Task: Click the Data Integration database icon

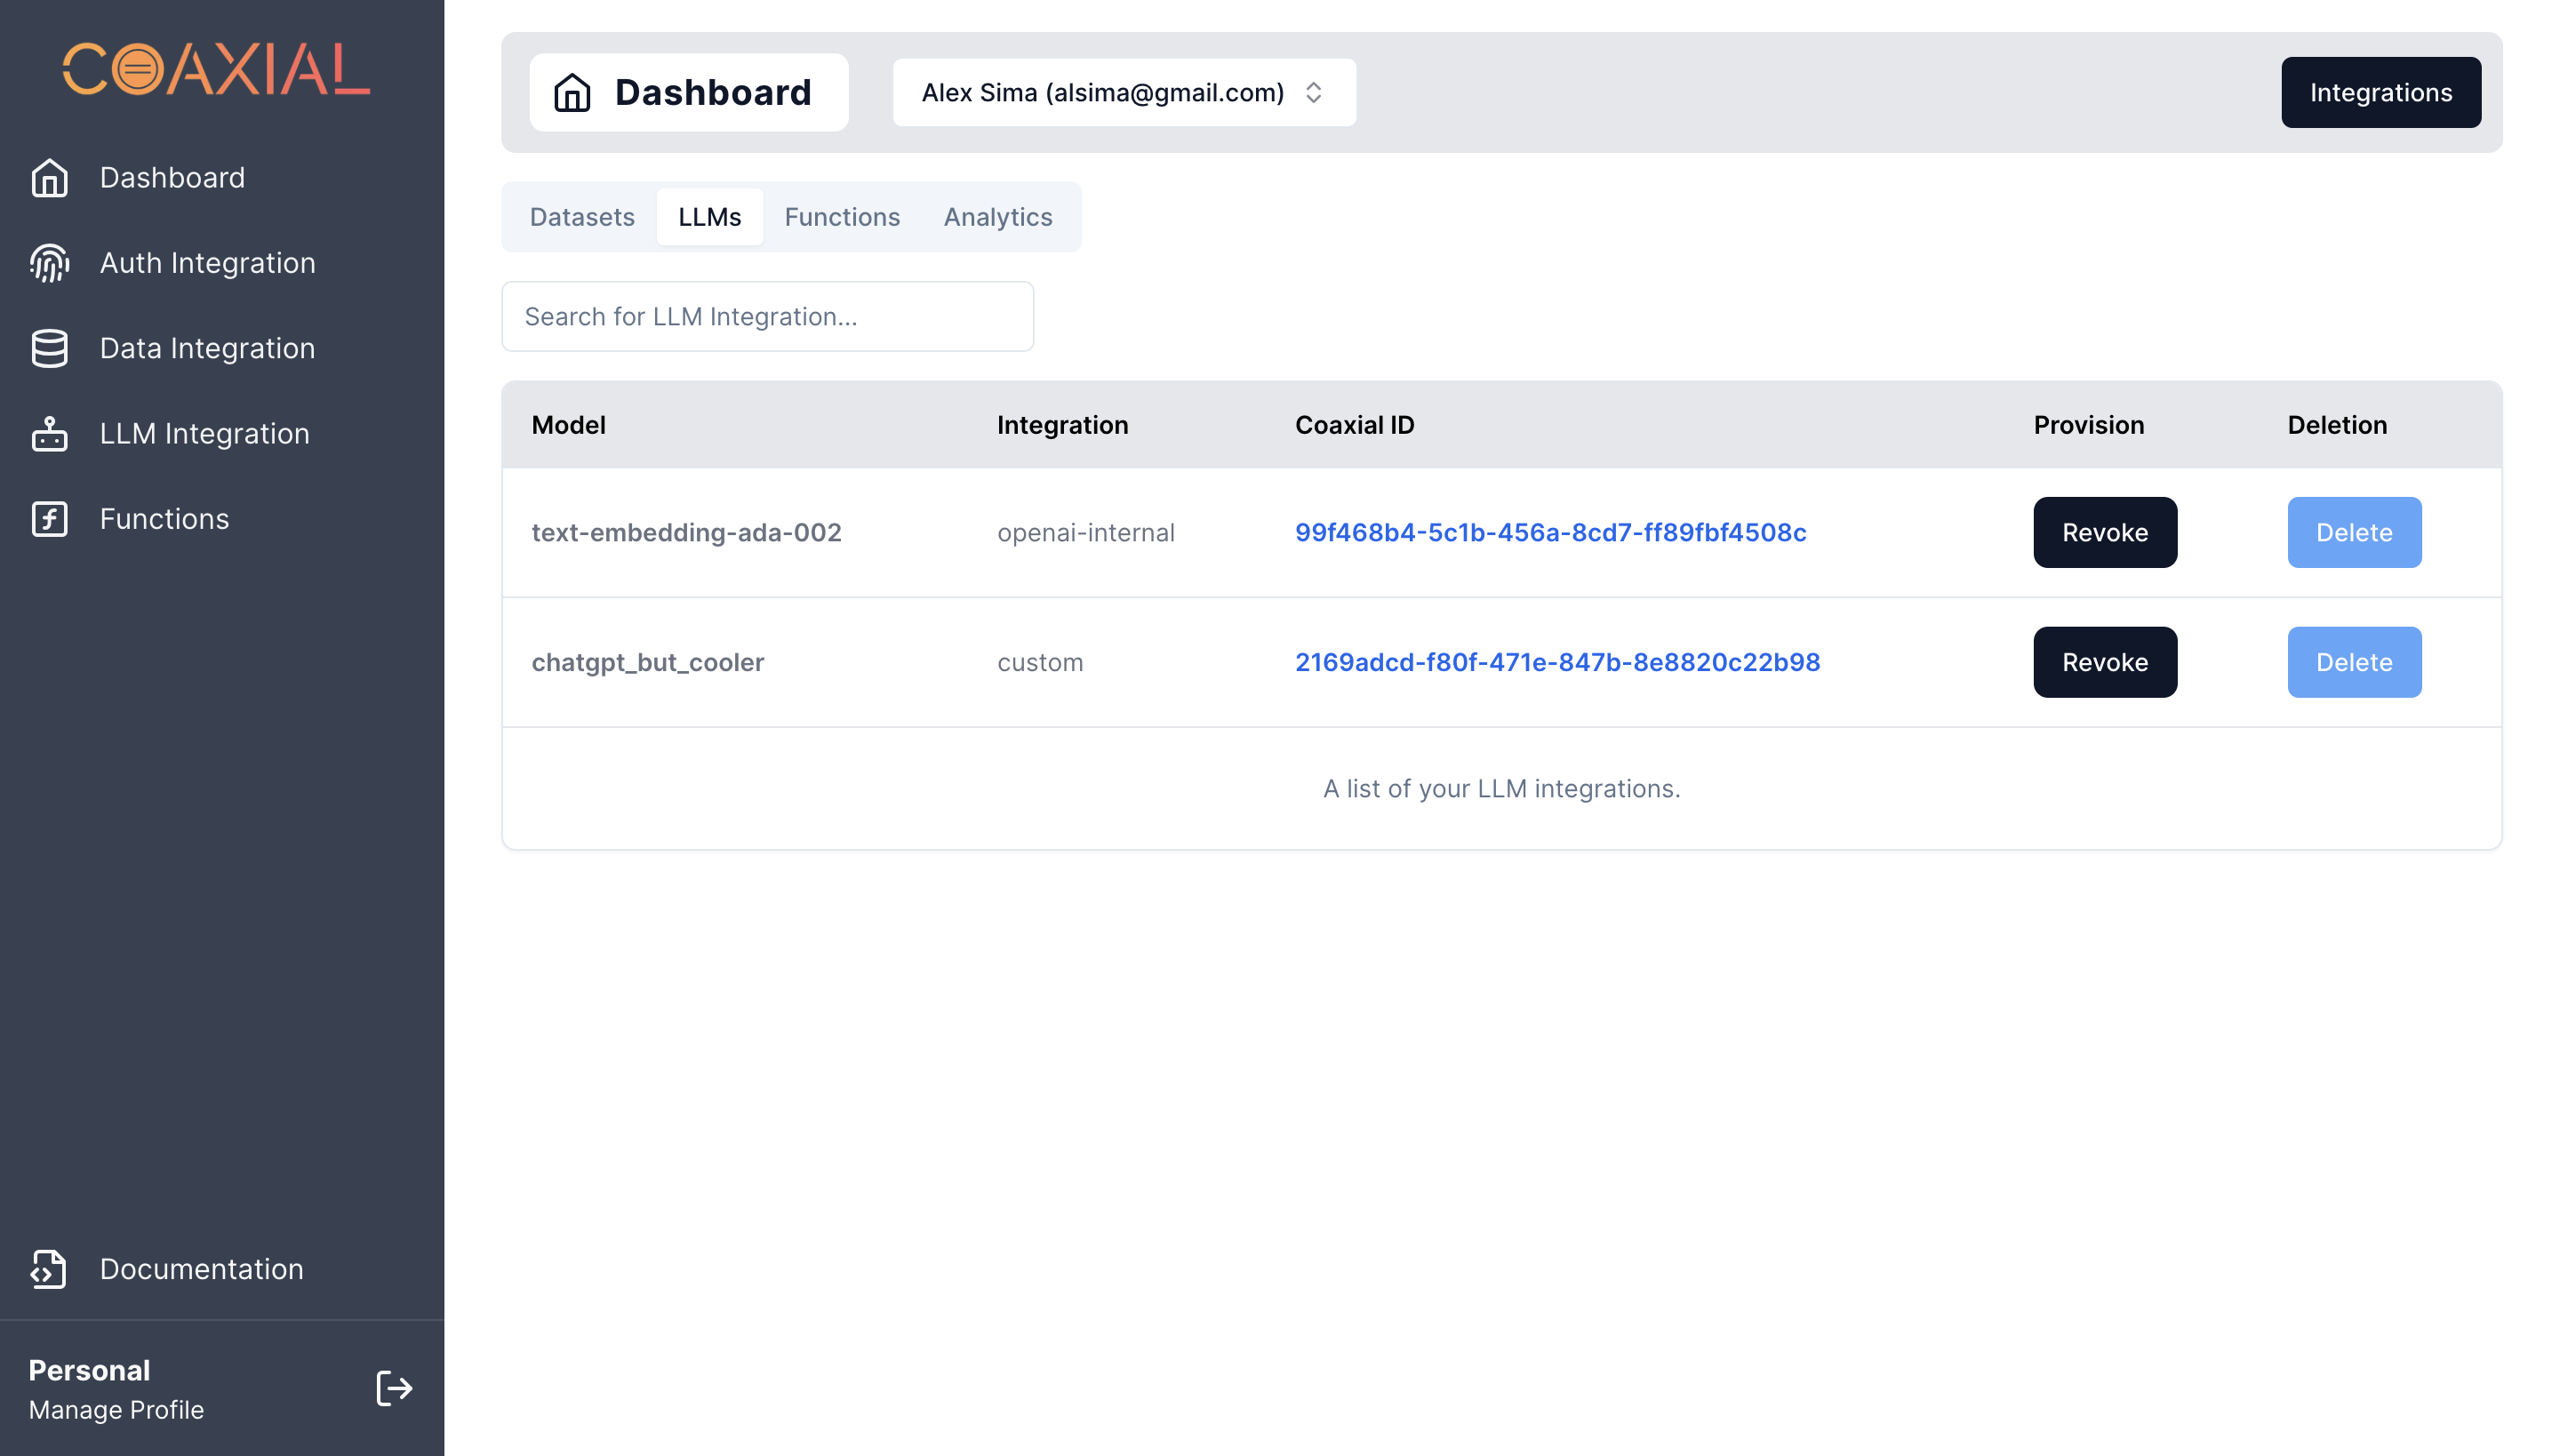Action: [49, 348]
